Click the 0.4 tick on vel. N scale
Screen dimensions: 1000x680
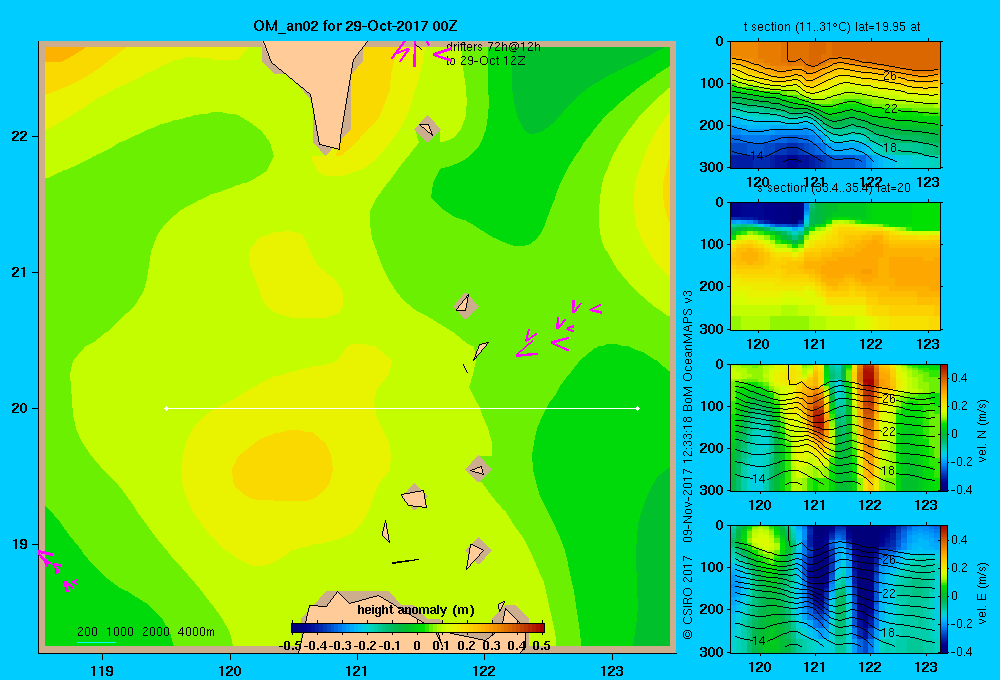tap(959, 378)
